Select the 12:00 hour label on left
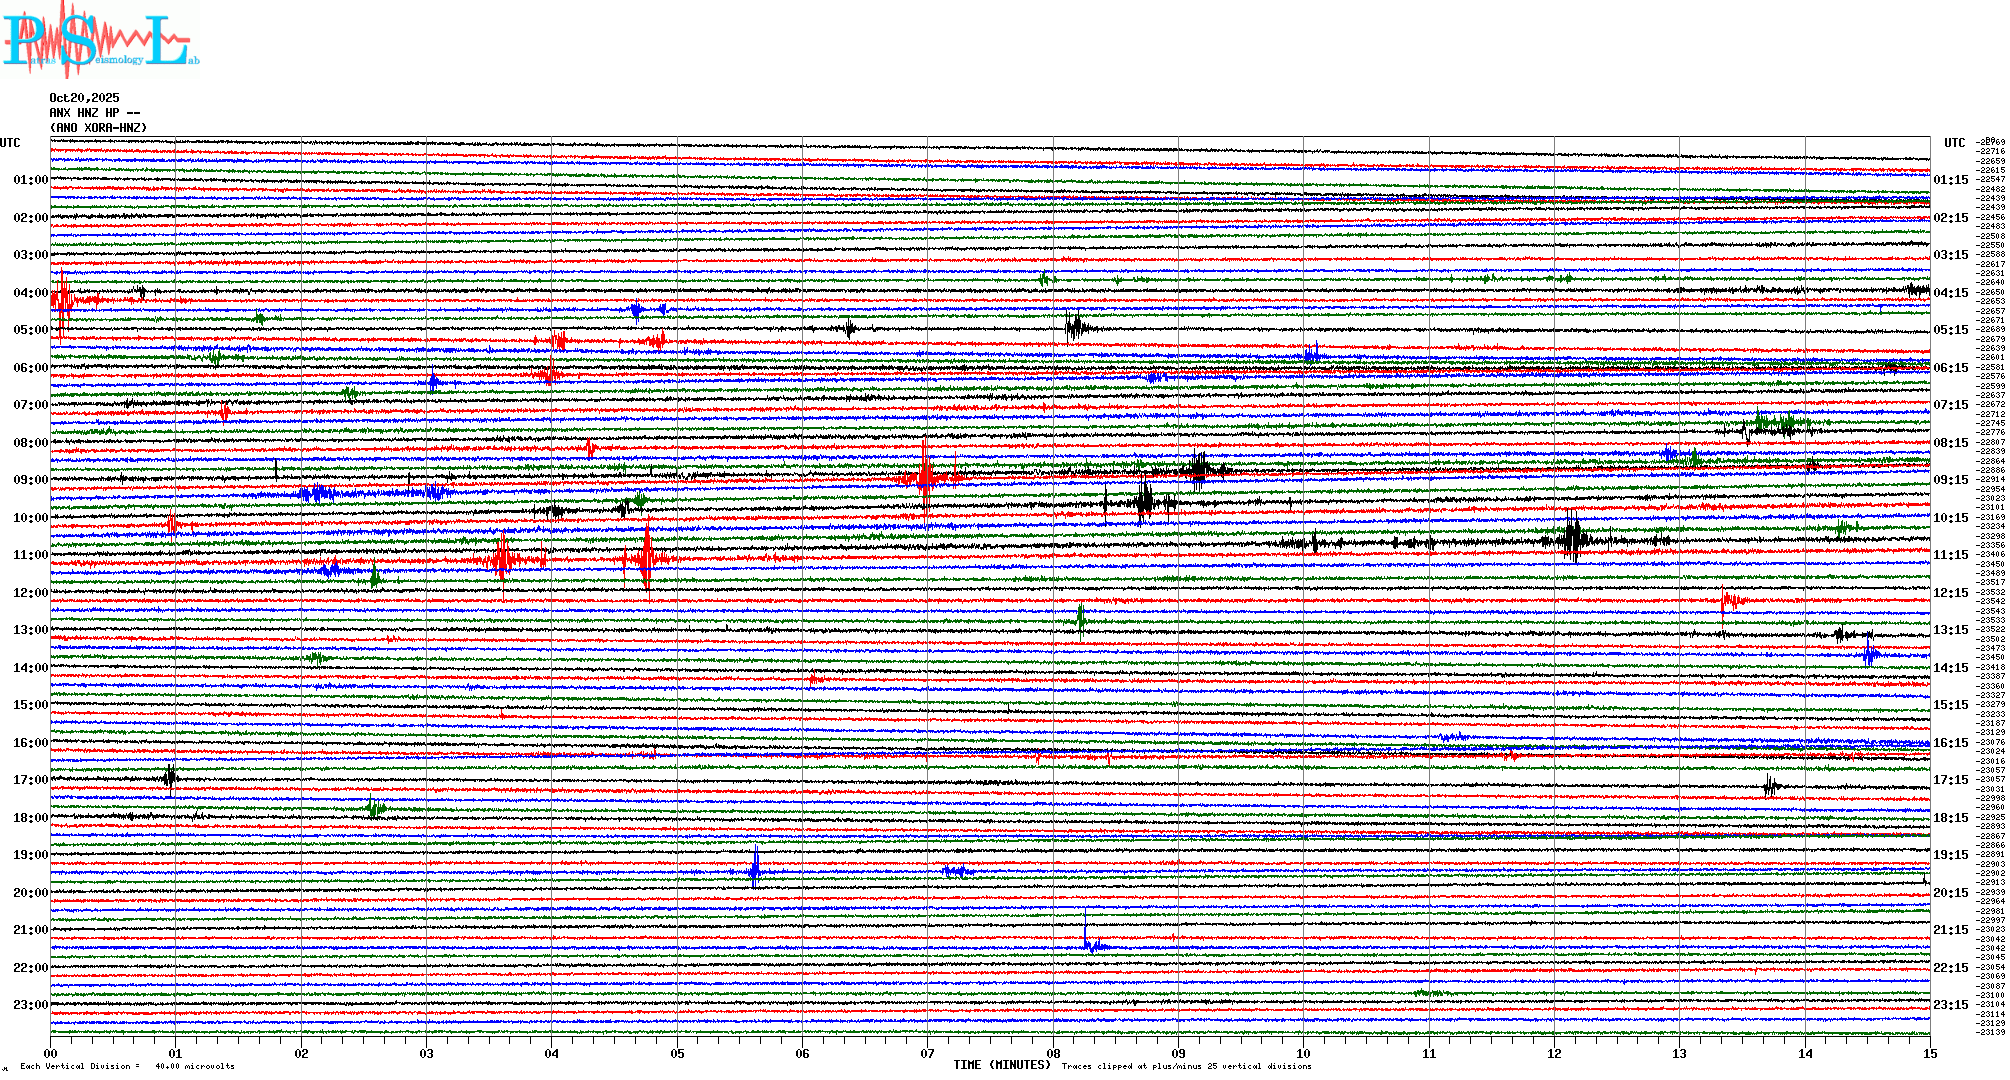Viewport: 2010px width, 1080px height. 30,593
